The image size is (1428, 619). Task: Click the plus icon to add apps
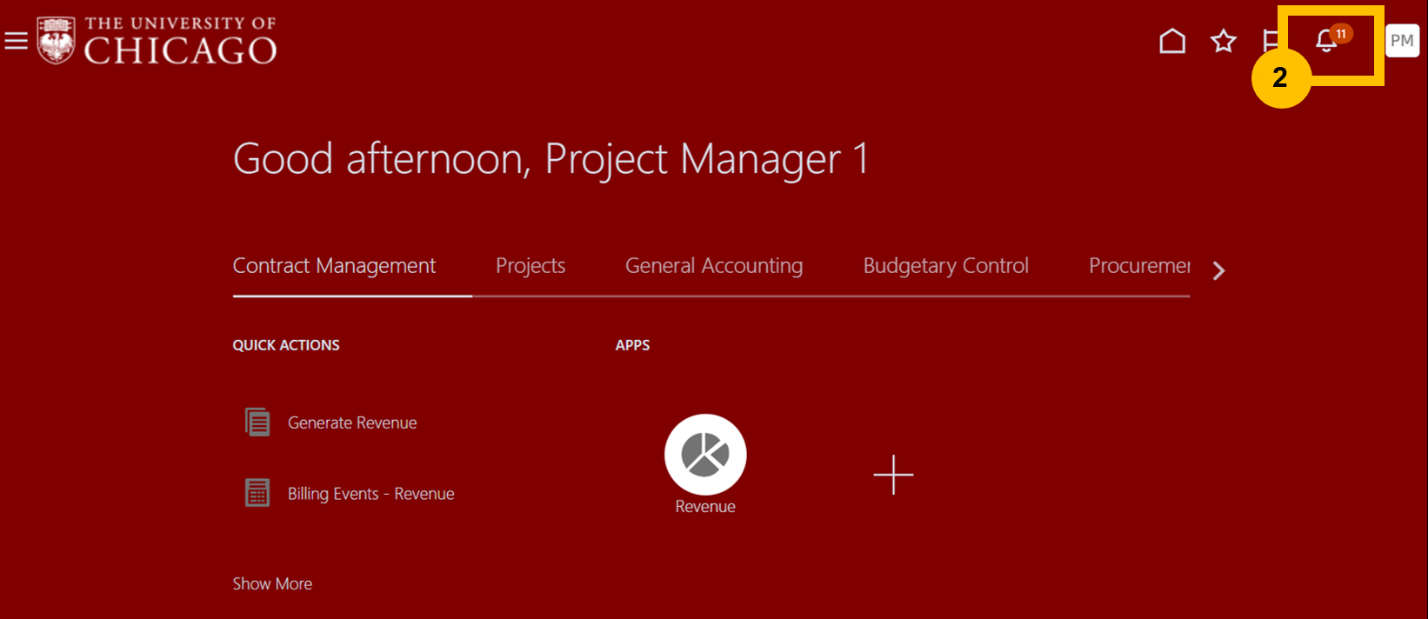893,475
